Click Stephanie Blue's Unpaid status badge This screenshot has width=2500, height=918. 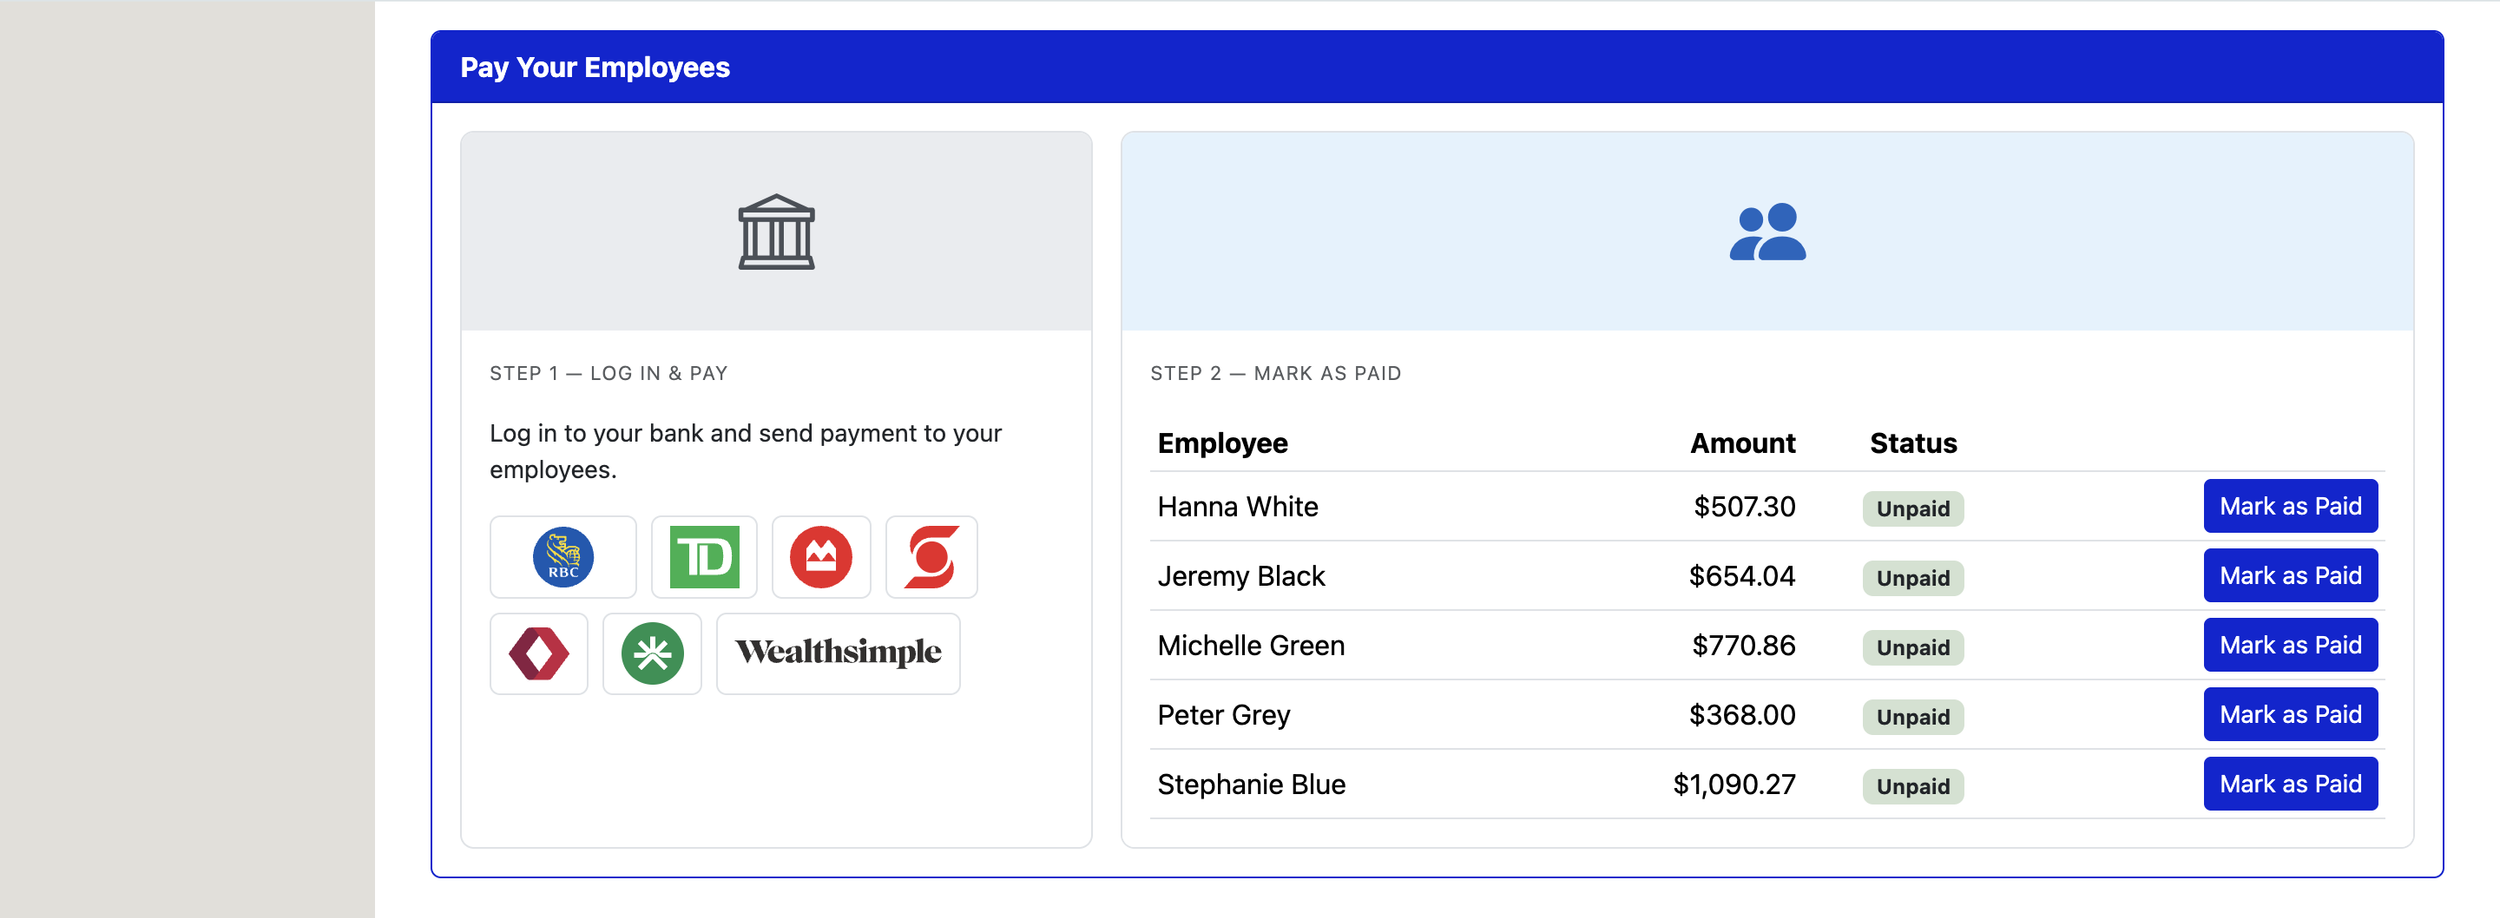coord(1913,787)
